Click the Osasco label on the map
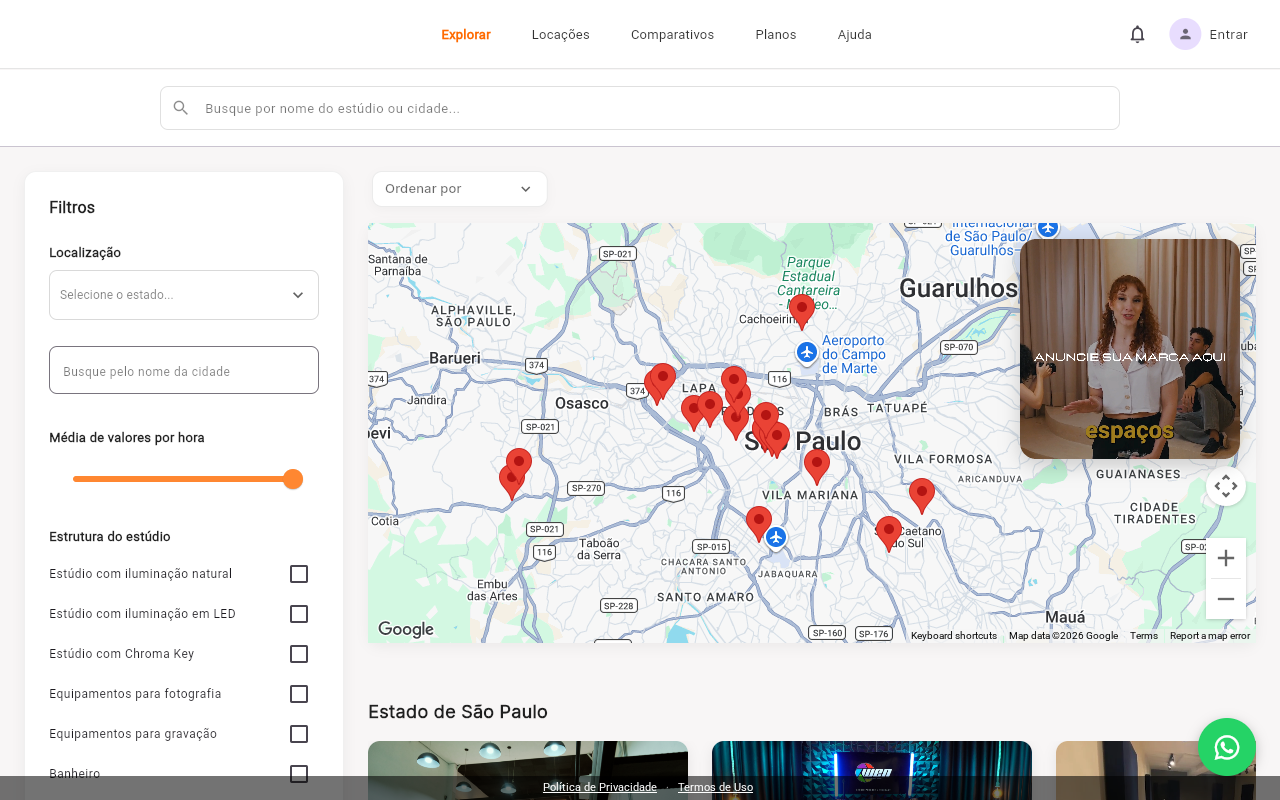The image size is (1280, 800). pos(582,403)
